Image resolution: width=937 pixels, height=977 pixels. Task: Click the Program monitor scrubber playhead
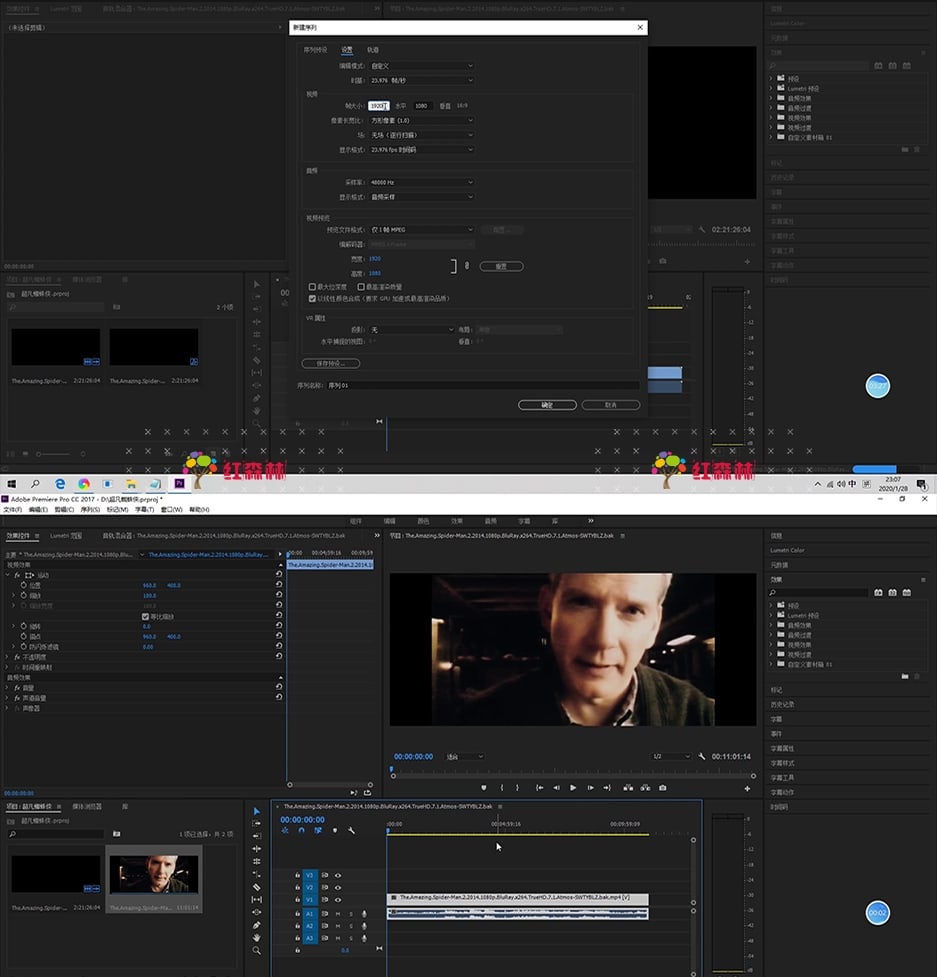[x=392, y=771]
